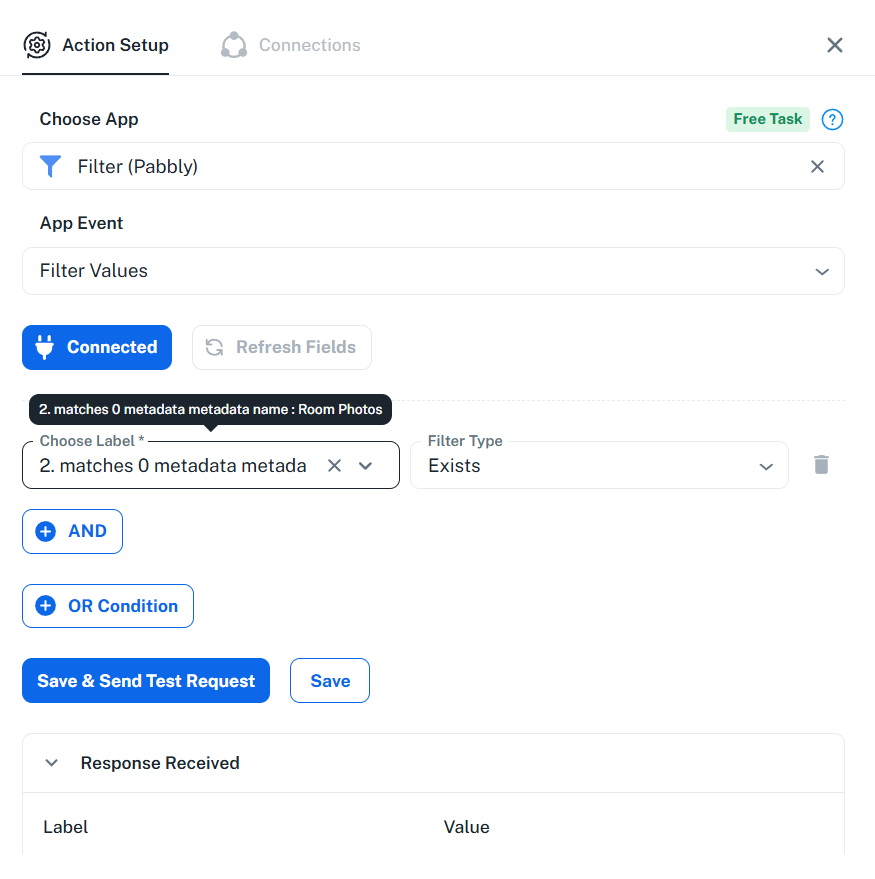
Task: Select the Action Setup tab
Action: point(115,45)
